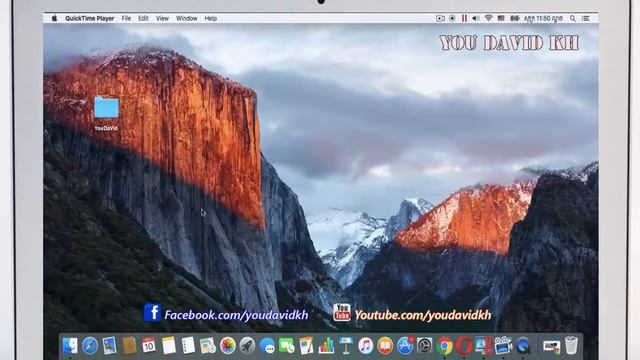Open the battery status menu
This screenshot has width=640, height=360.
pyautogui.click(x=515, y=18)
